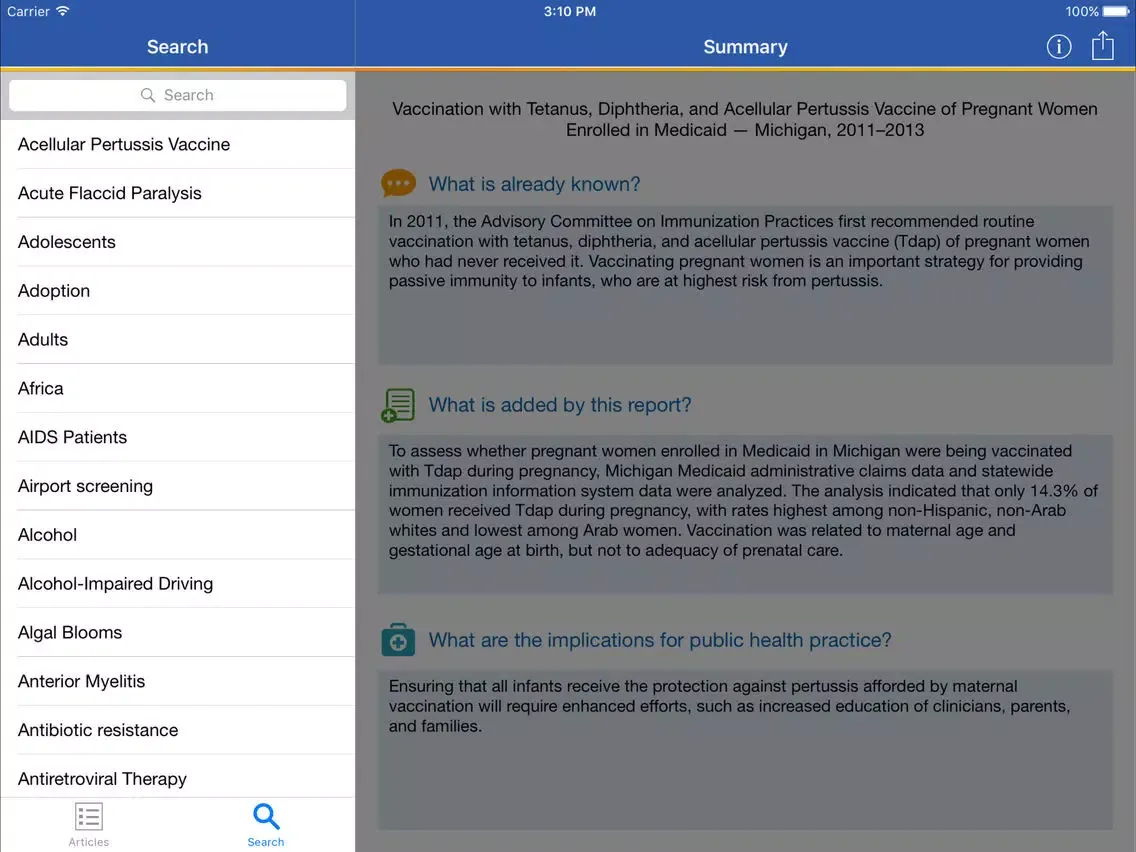
Task: Click the teal medical kit icon
Action: [x=398, y=640]
